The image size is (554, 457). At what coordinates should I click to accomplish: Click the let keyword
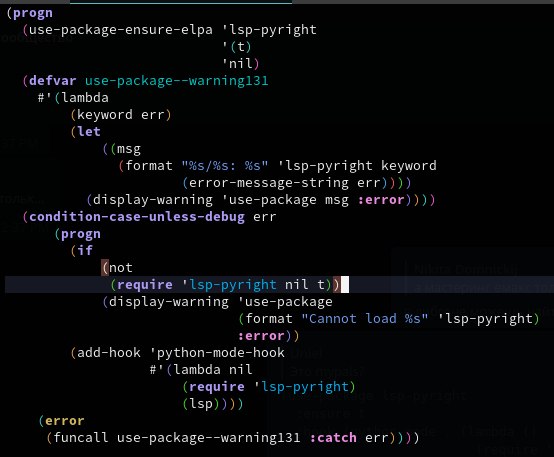[89, 132]
